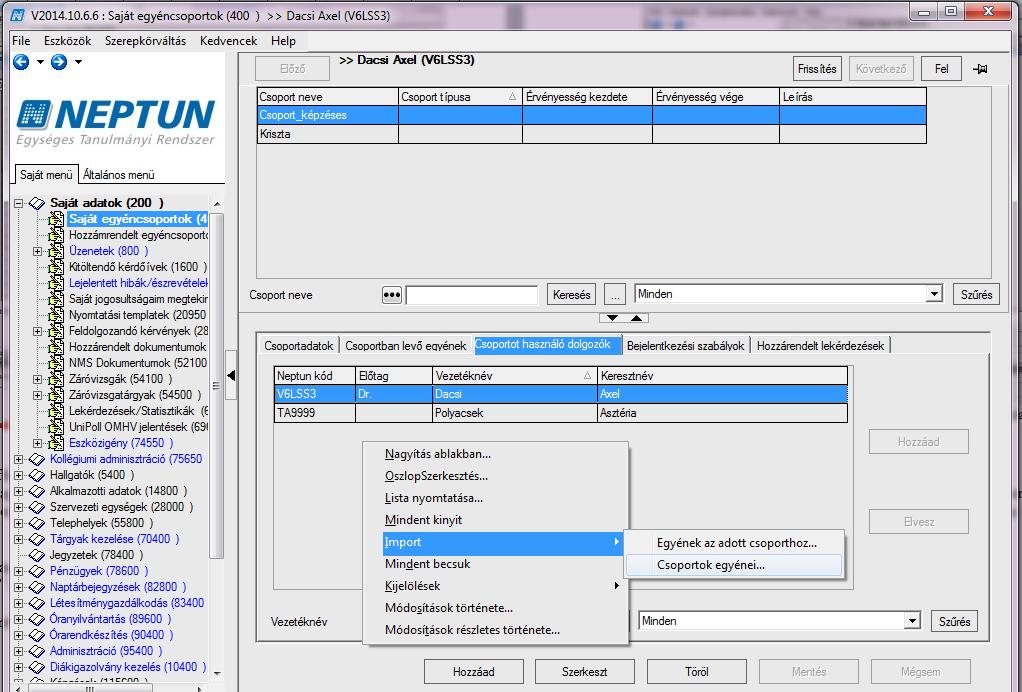Click the Pénzügyek folder icon
The image size is (1022, 692).
(37, 571)
